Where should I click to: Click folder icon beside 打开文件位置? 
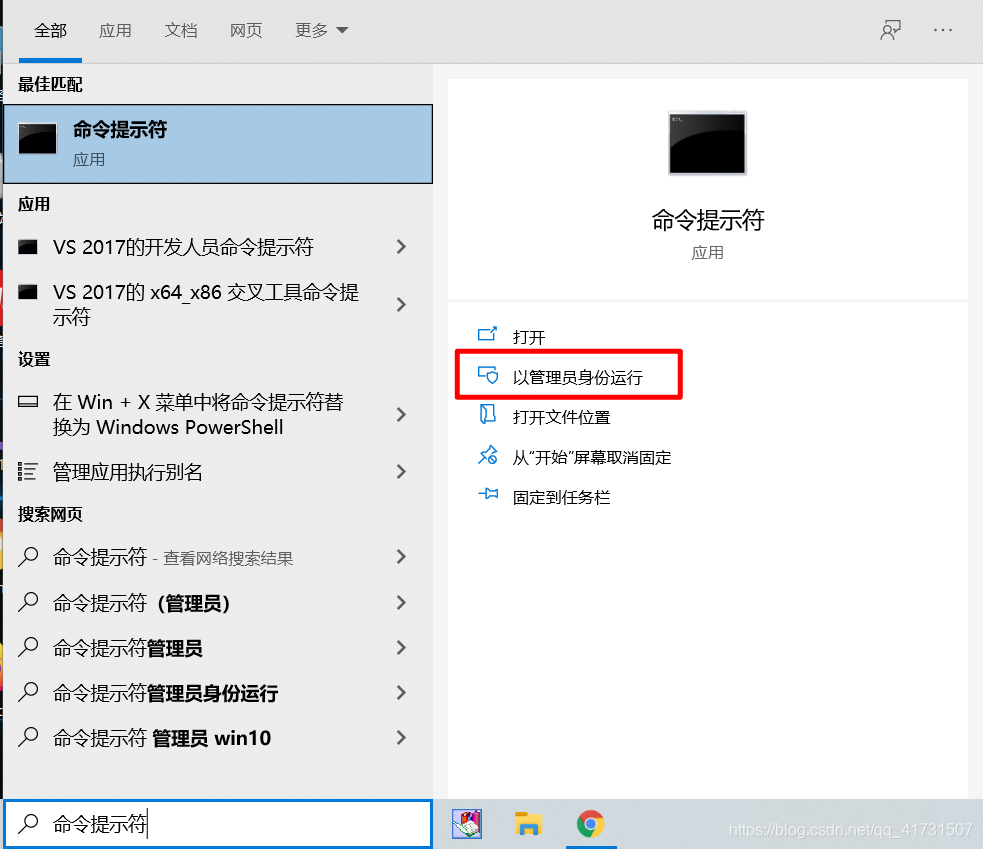click(488, 414)
